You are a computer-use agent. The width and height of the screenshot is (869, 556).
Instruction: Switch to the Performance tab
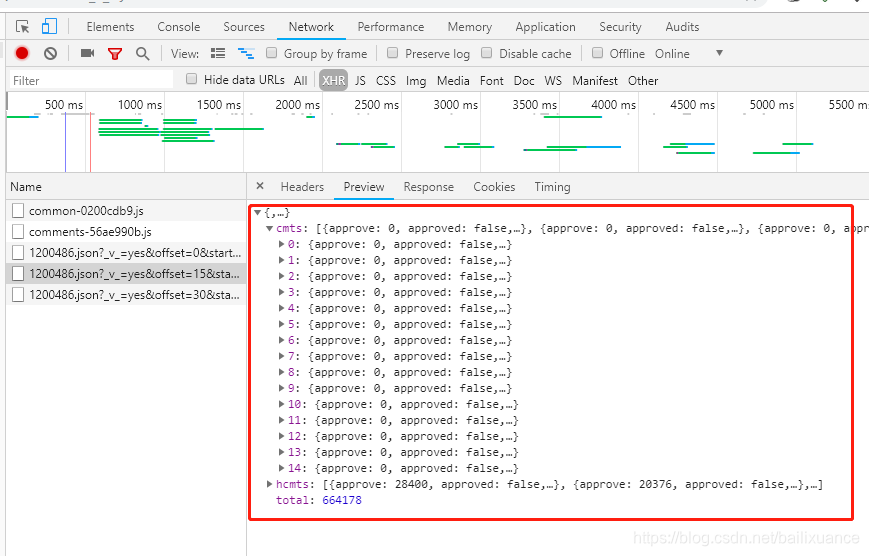point(391,27)
